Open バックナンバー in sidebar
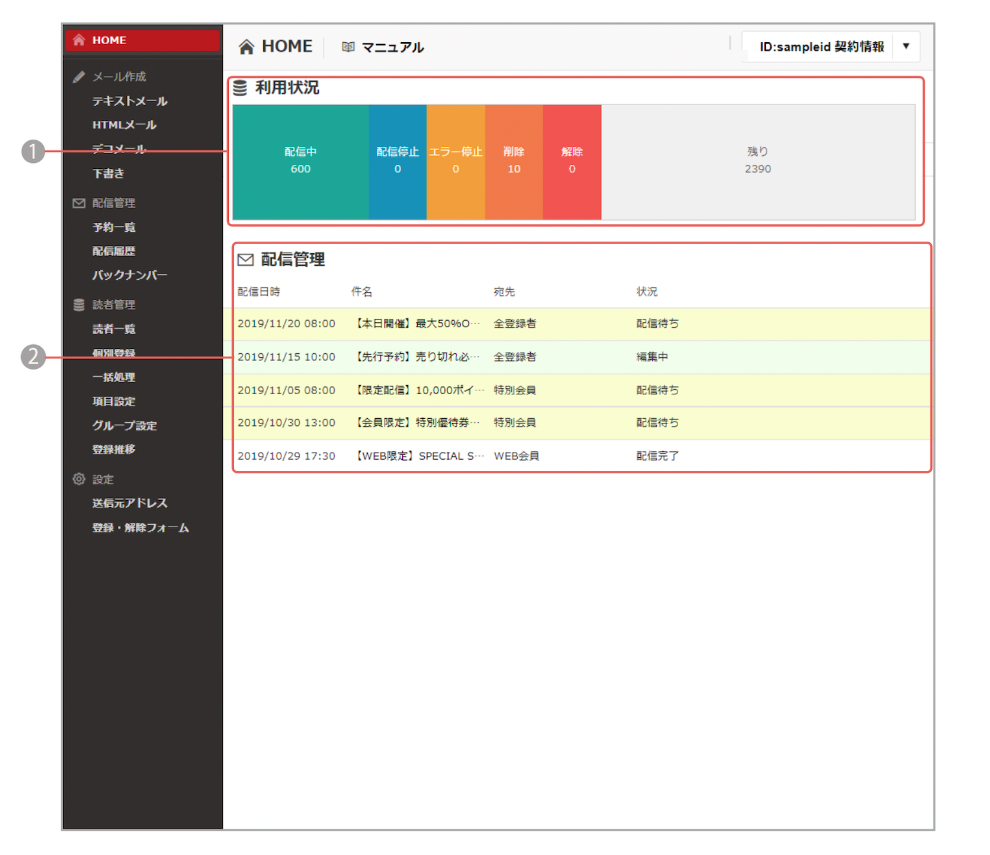The width and height of the screenshot is (990, 855). pos(130,275)
